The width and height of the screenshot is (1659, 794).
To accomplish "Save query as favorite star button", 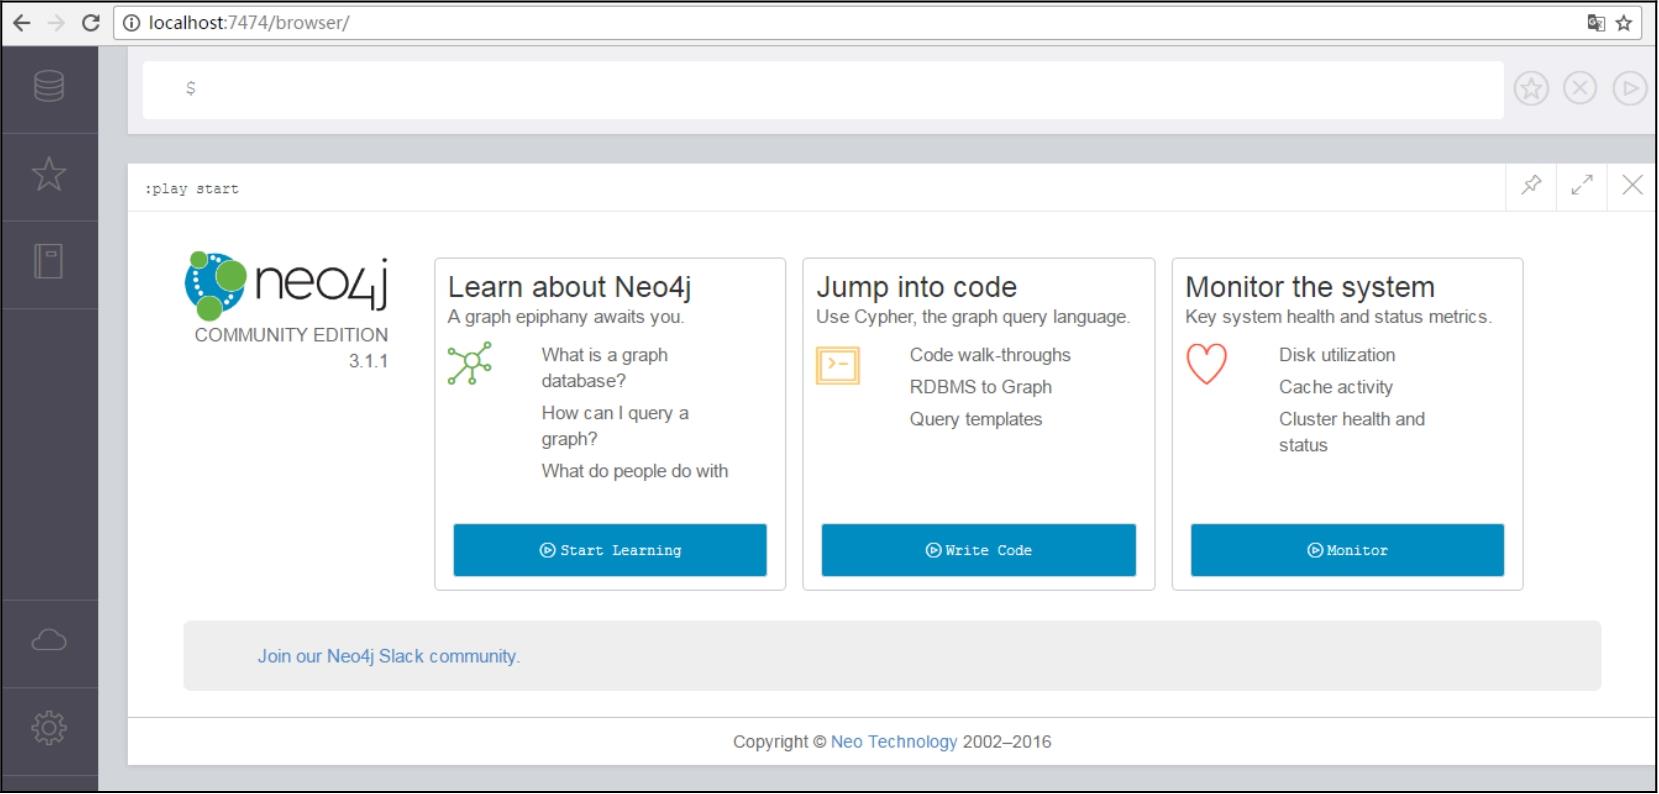I will (x=1531, y=89).
